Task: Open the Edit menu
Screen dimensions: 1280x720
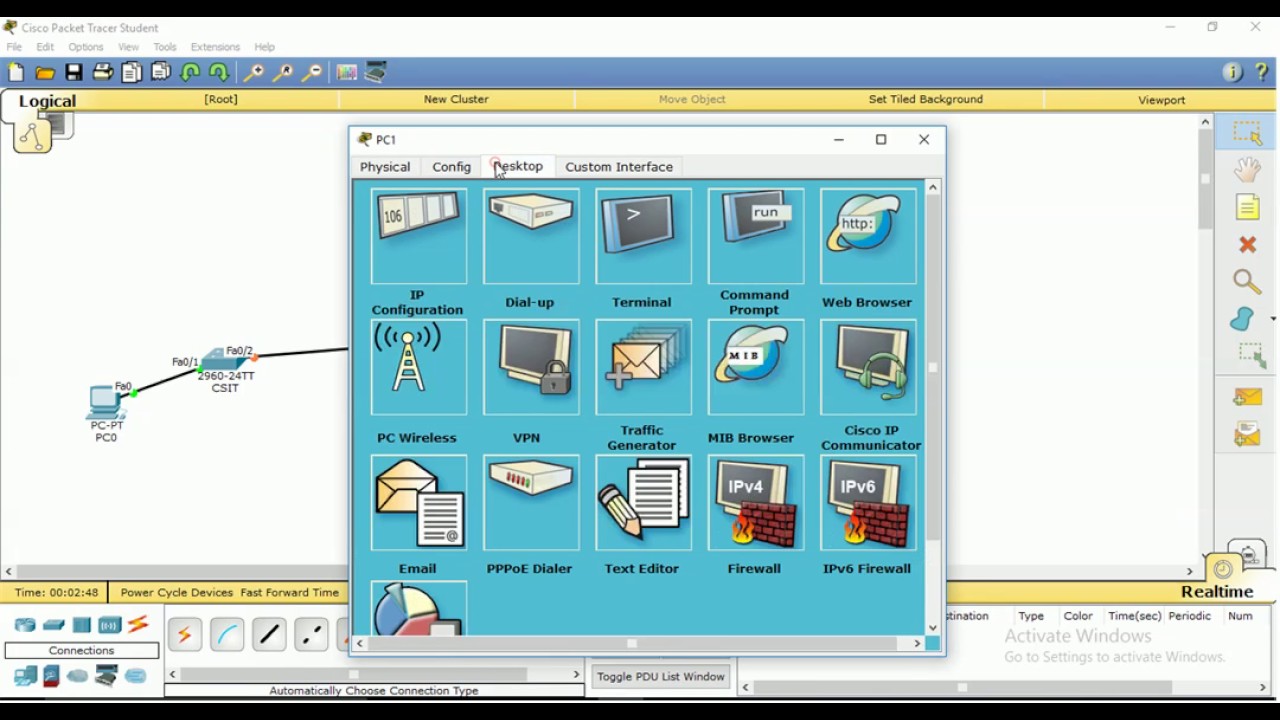Action: click(x=45, y=47)
